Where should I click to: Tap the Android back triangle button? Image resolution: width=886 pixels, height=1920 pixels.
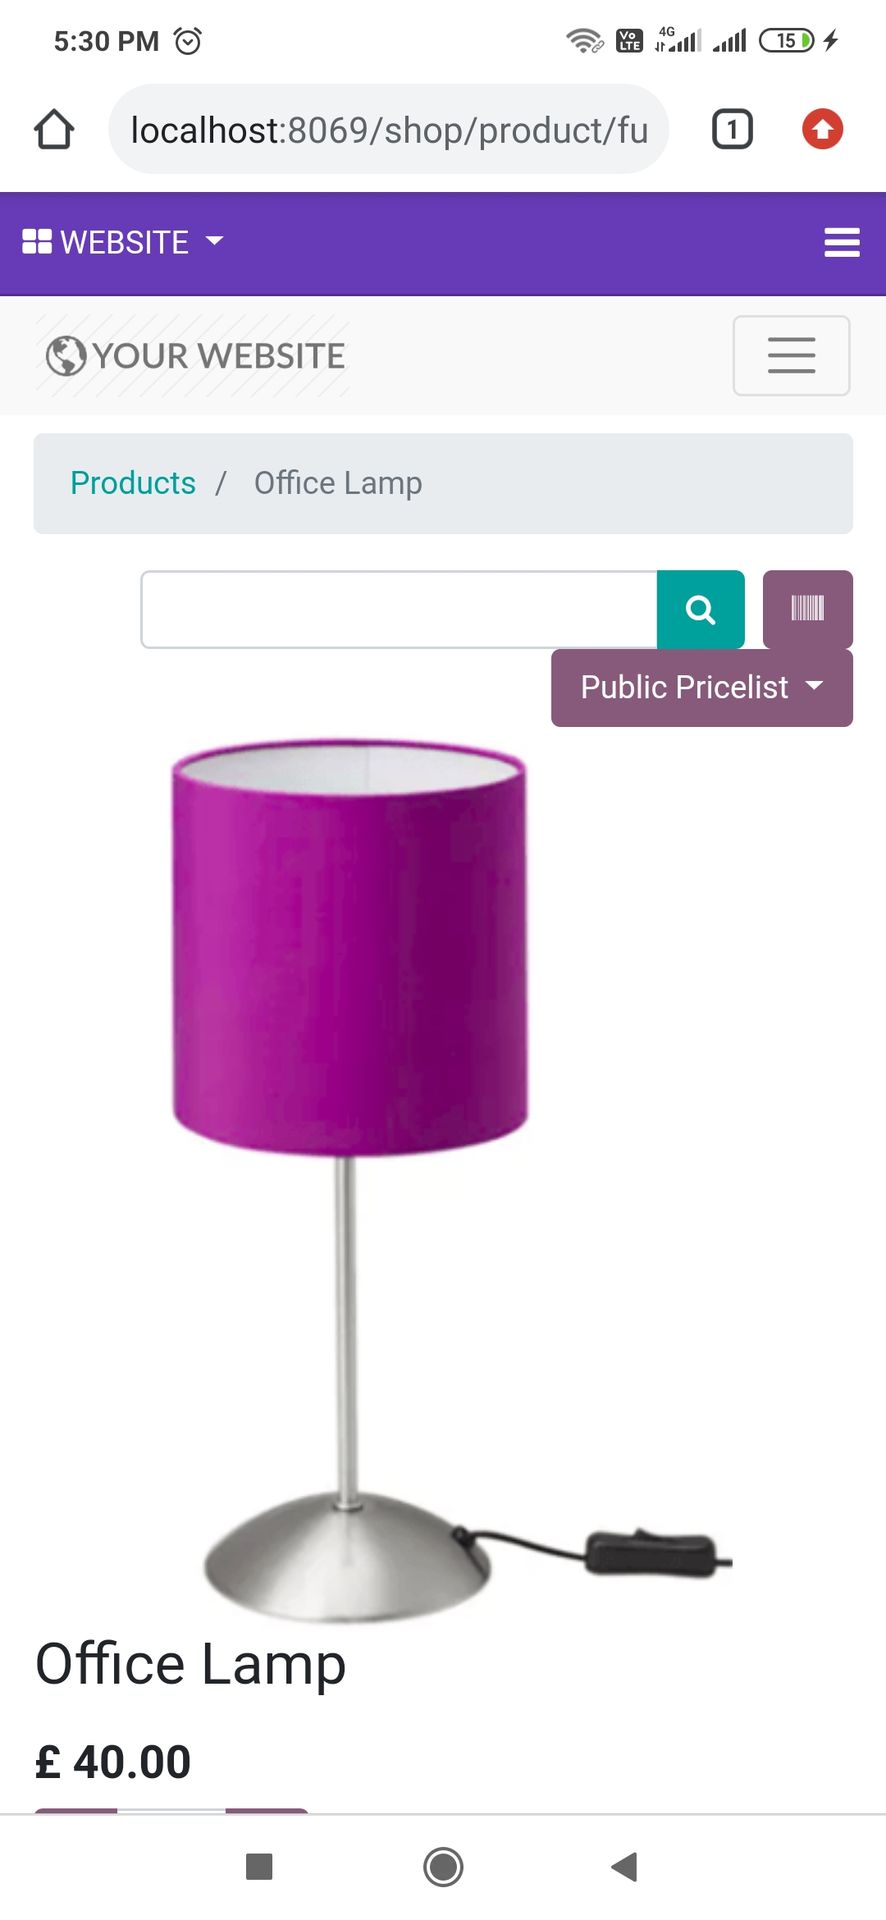point(624,1866)
